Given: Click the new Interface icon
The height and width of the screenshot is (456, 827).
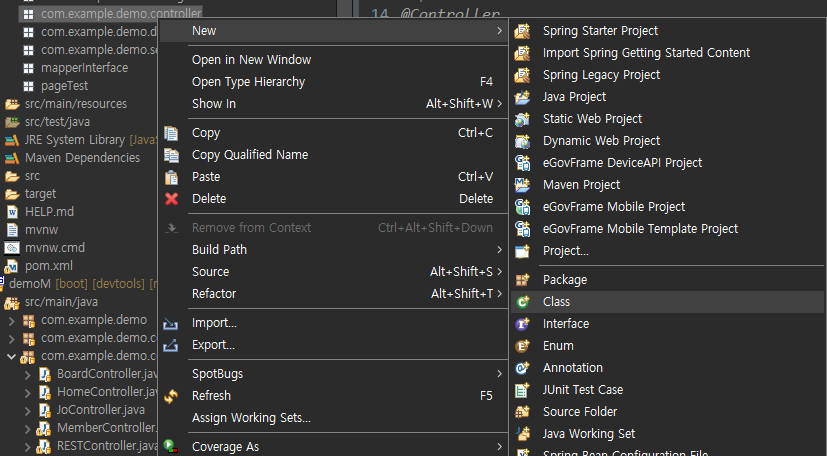Looking at the screenshot, I should click(x=522, y=324).
